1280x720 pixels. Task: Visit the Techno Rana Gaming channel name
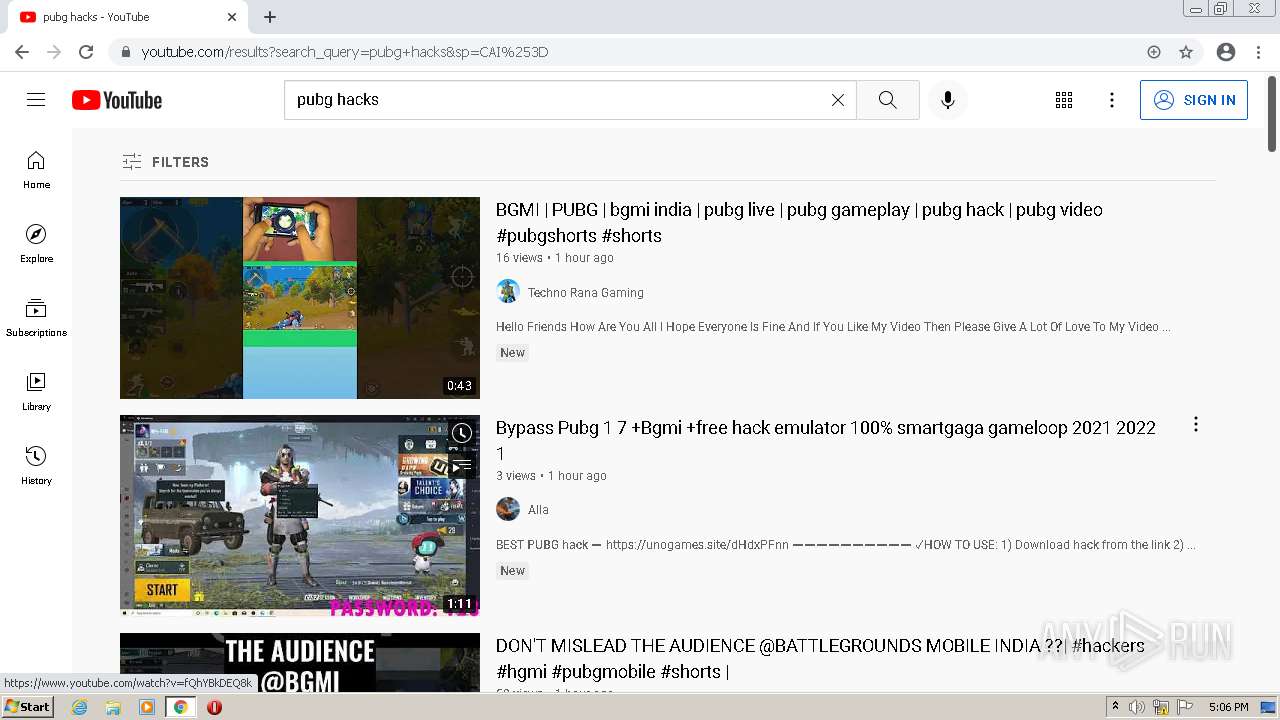pyautogui.click(x=586, y=293)
